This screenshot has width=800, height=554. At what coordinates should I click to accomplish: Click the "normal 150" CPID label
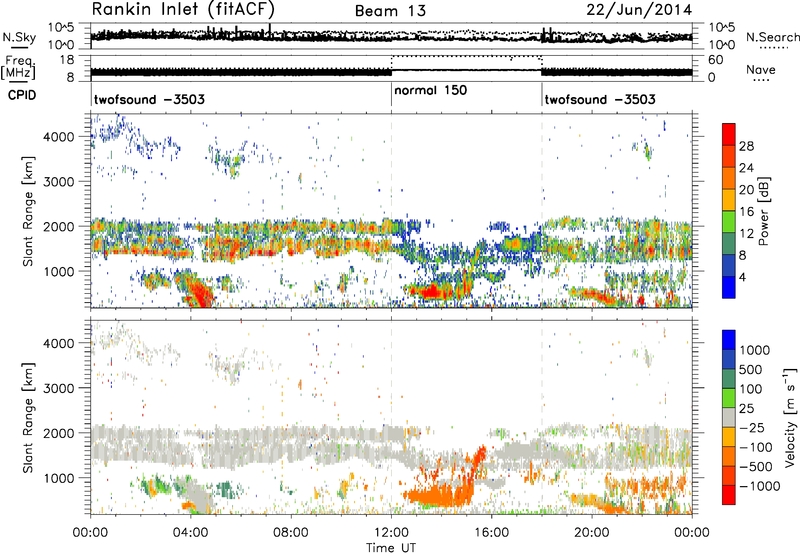(x=431, y=90)
